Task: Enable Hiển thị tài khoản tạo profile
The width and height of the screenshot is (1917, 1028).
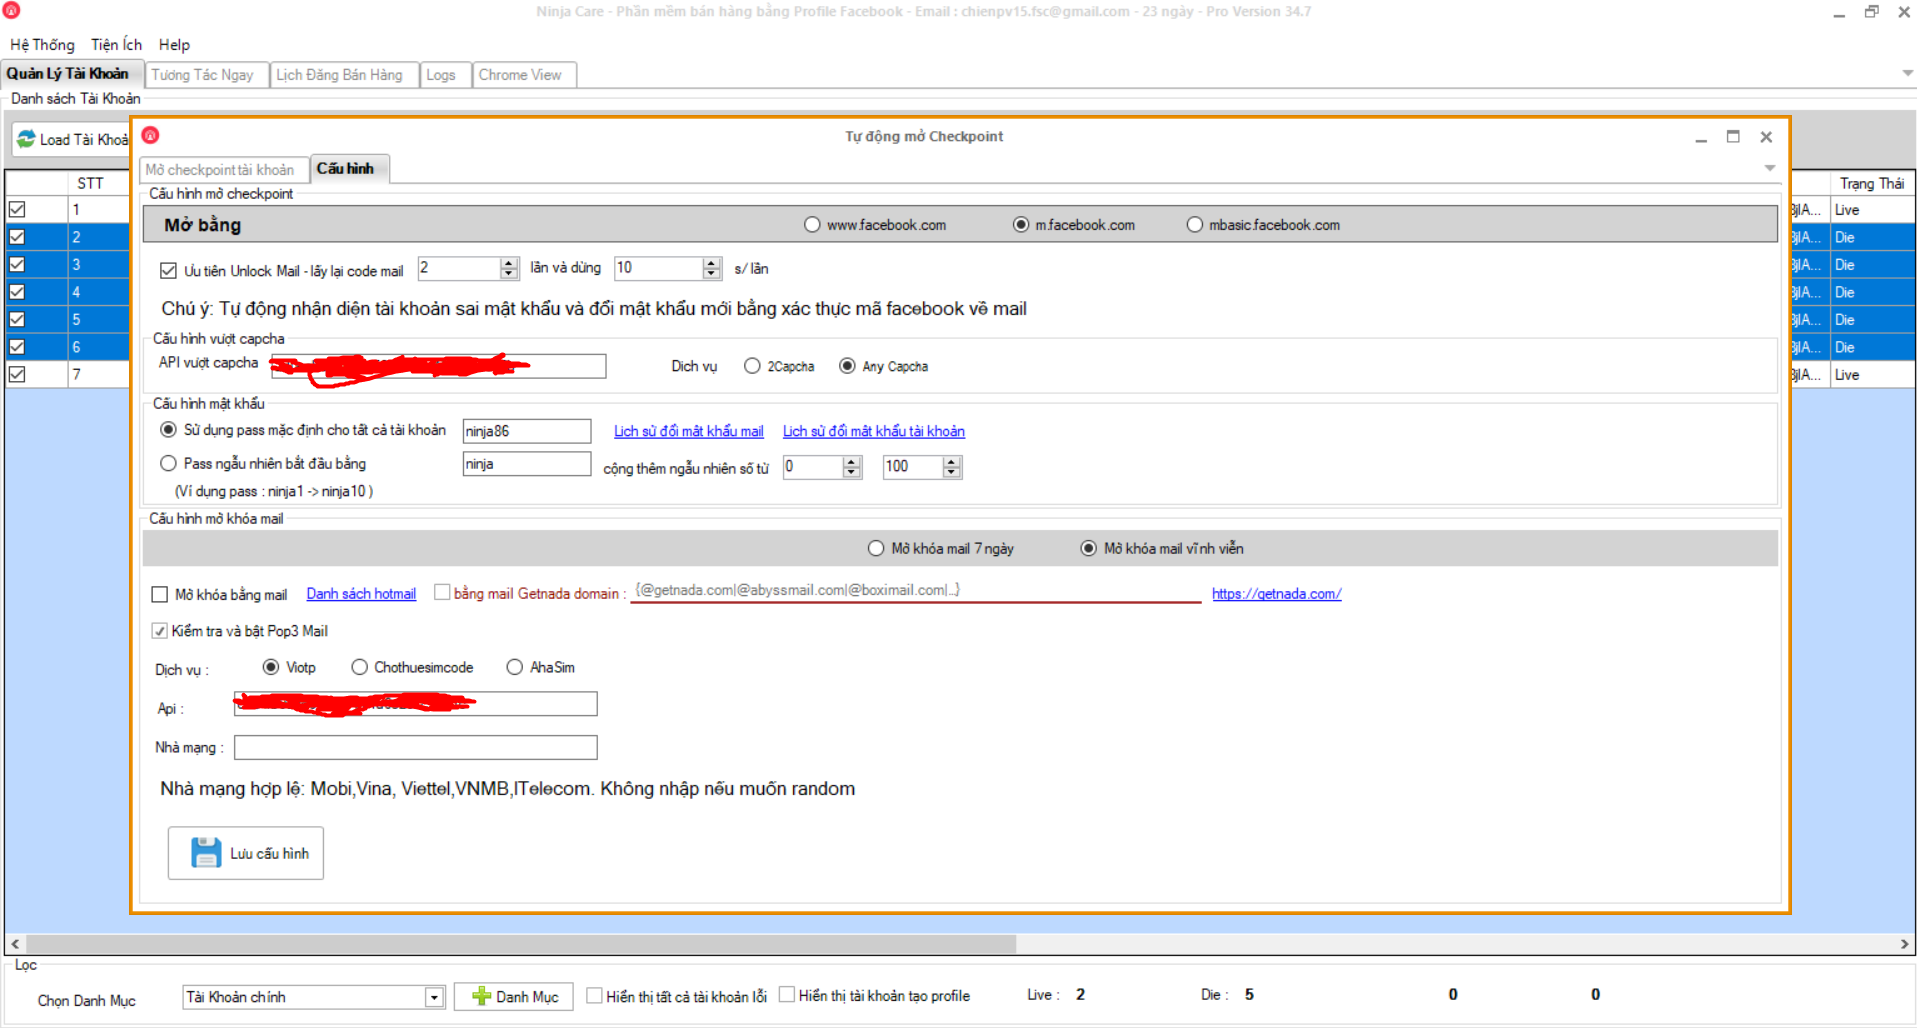Action: point(787,995)
